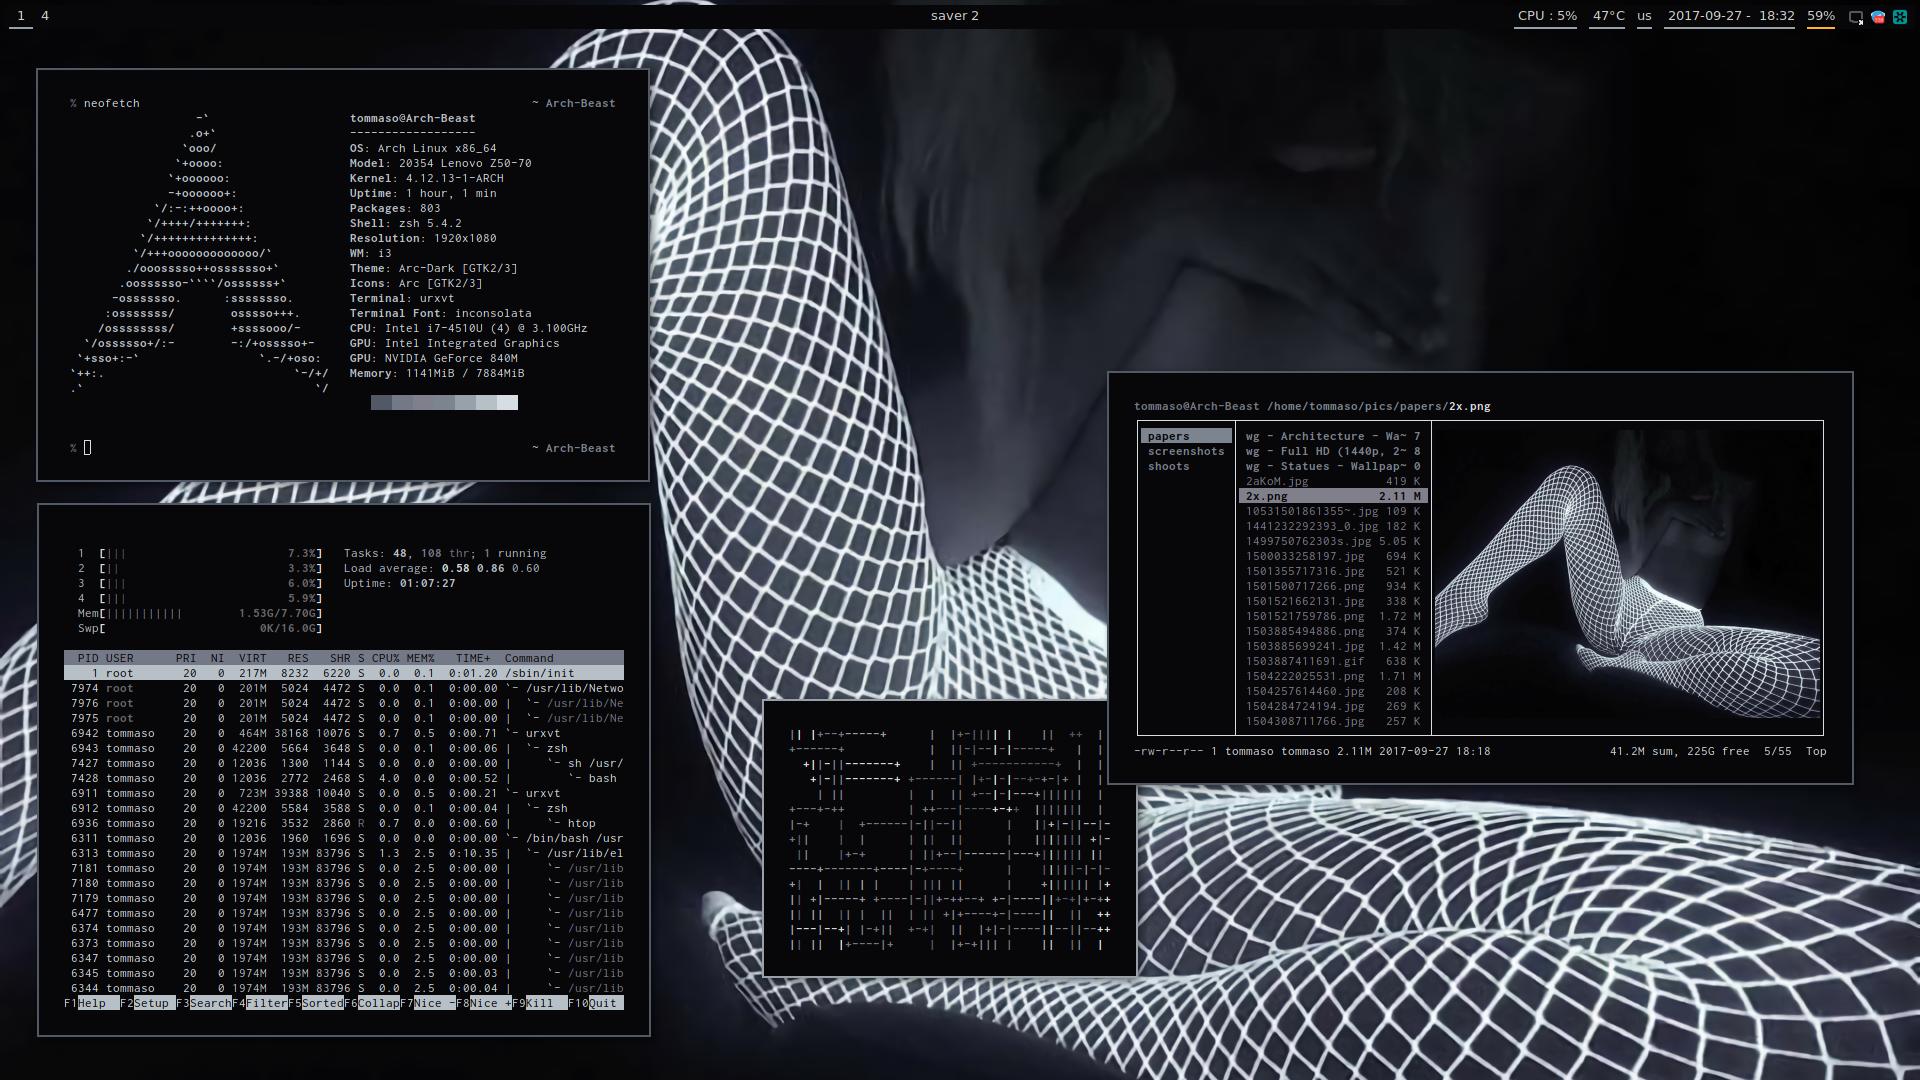This screenshot has height=1080, width=1920.
Task: Sort htop by the RES column header
Action: click(x=298, y=658)
